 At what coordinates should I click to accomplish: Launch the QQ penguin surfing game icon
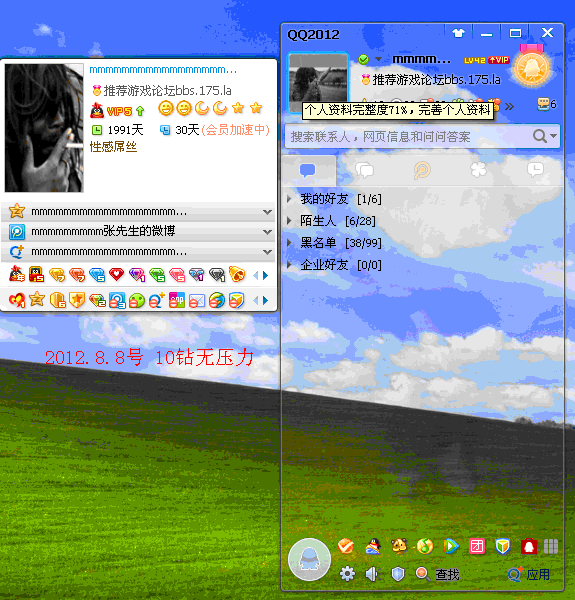tap(373, 546)
